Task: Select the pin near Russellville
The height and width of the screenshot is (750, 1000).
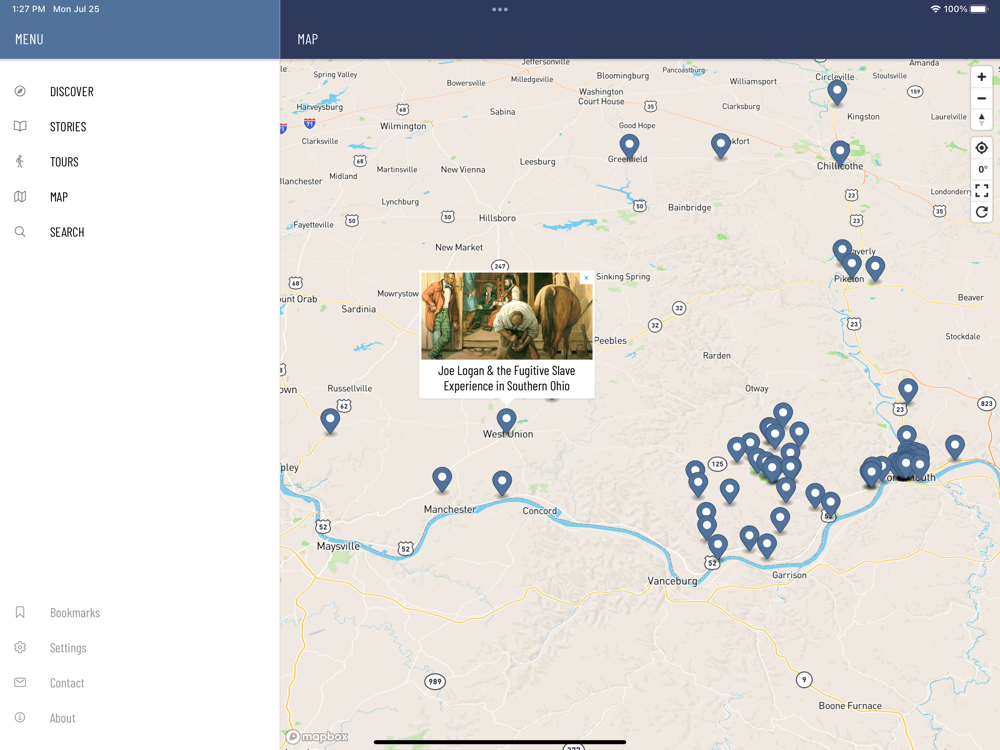Action: pyautogui.click(x=330, y=421)
